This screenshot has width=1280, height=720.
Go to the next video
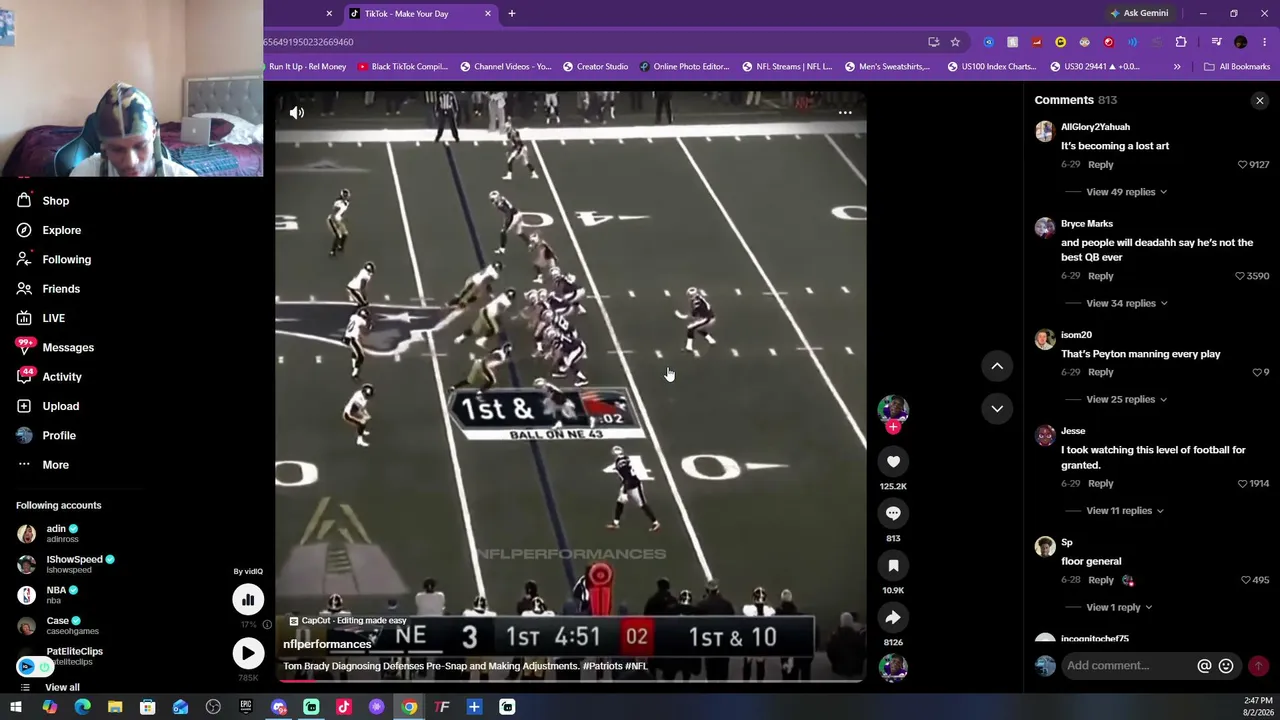997,408
